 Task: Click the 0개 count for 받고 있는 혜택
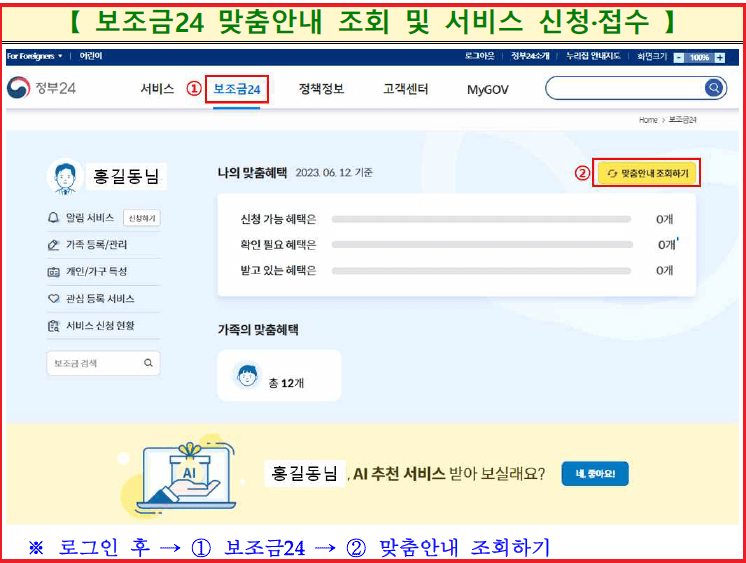(x=664, y=271)
